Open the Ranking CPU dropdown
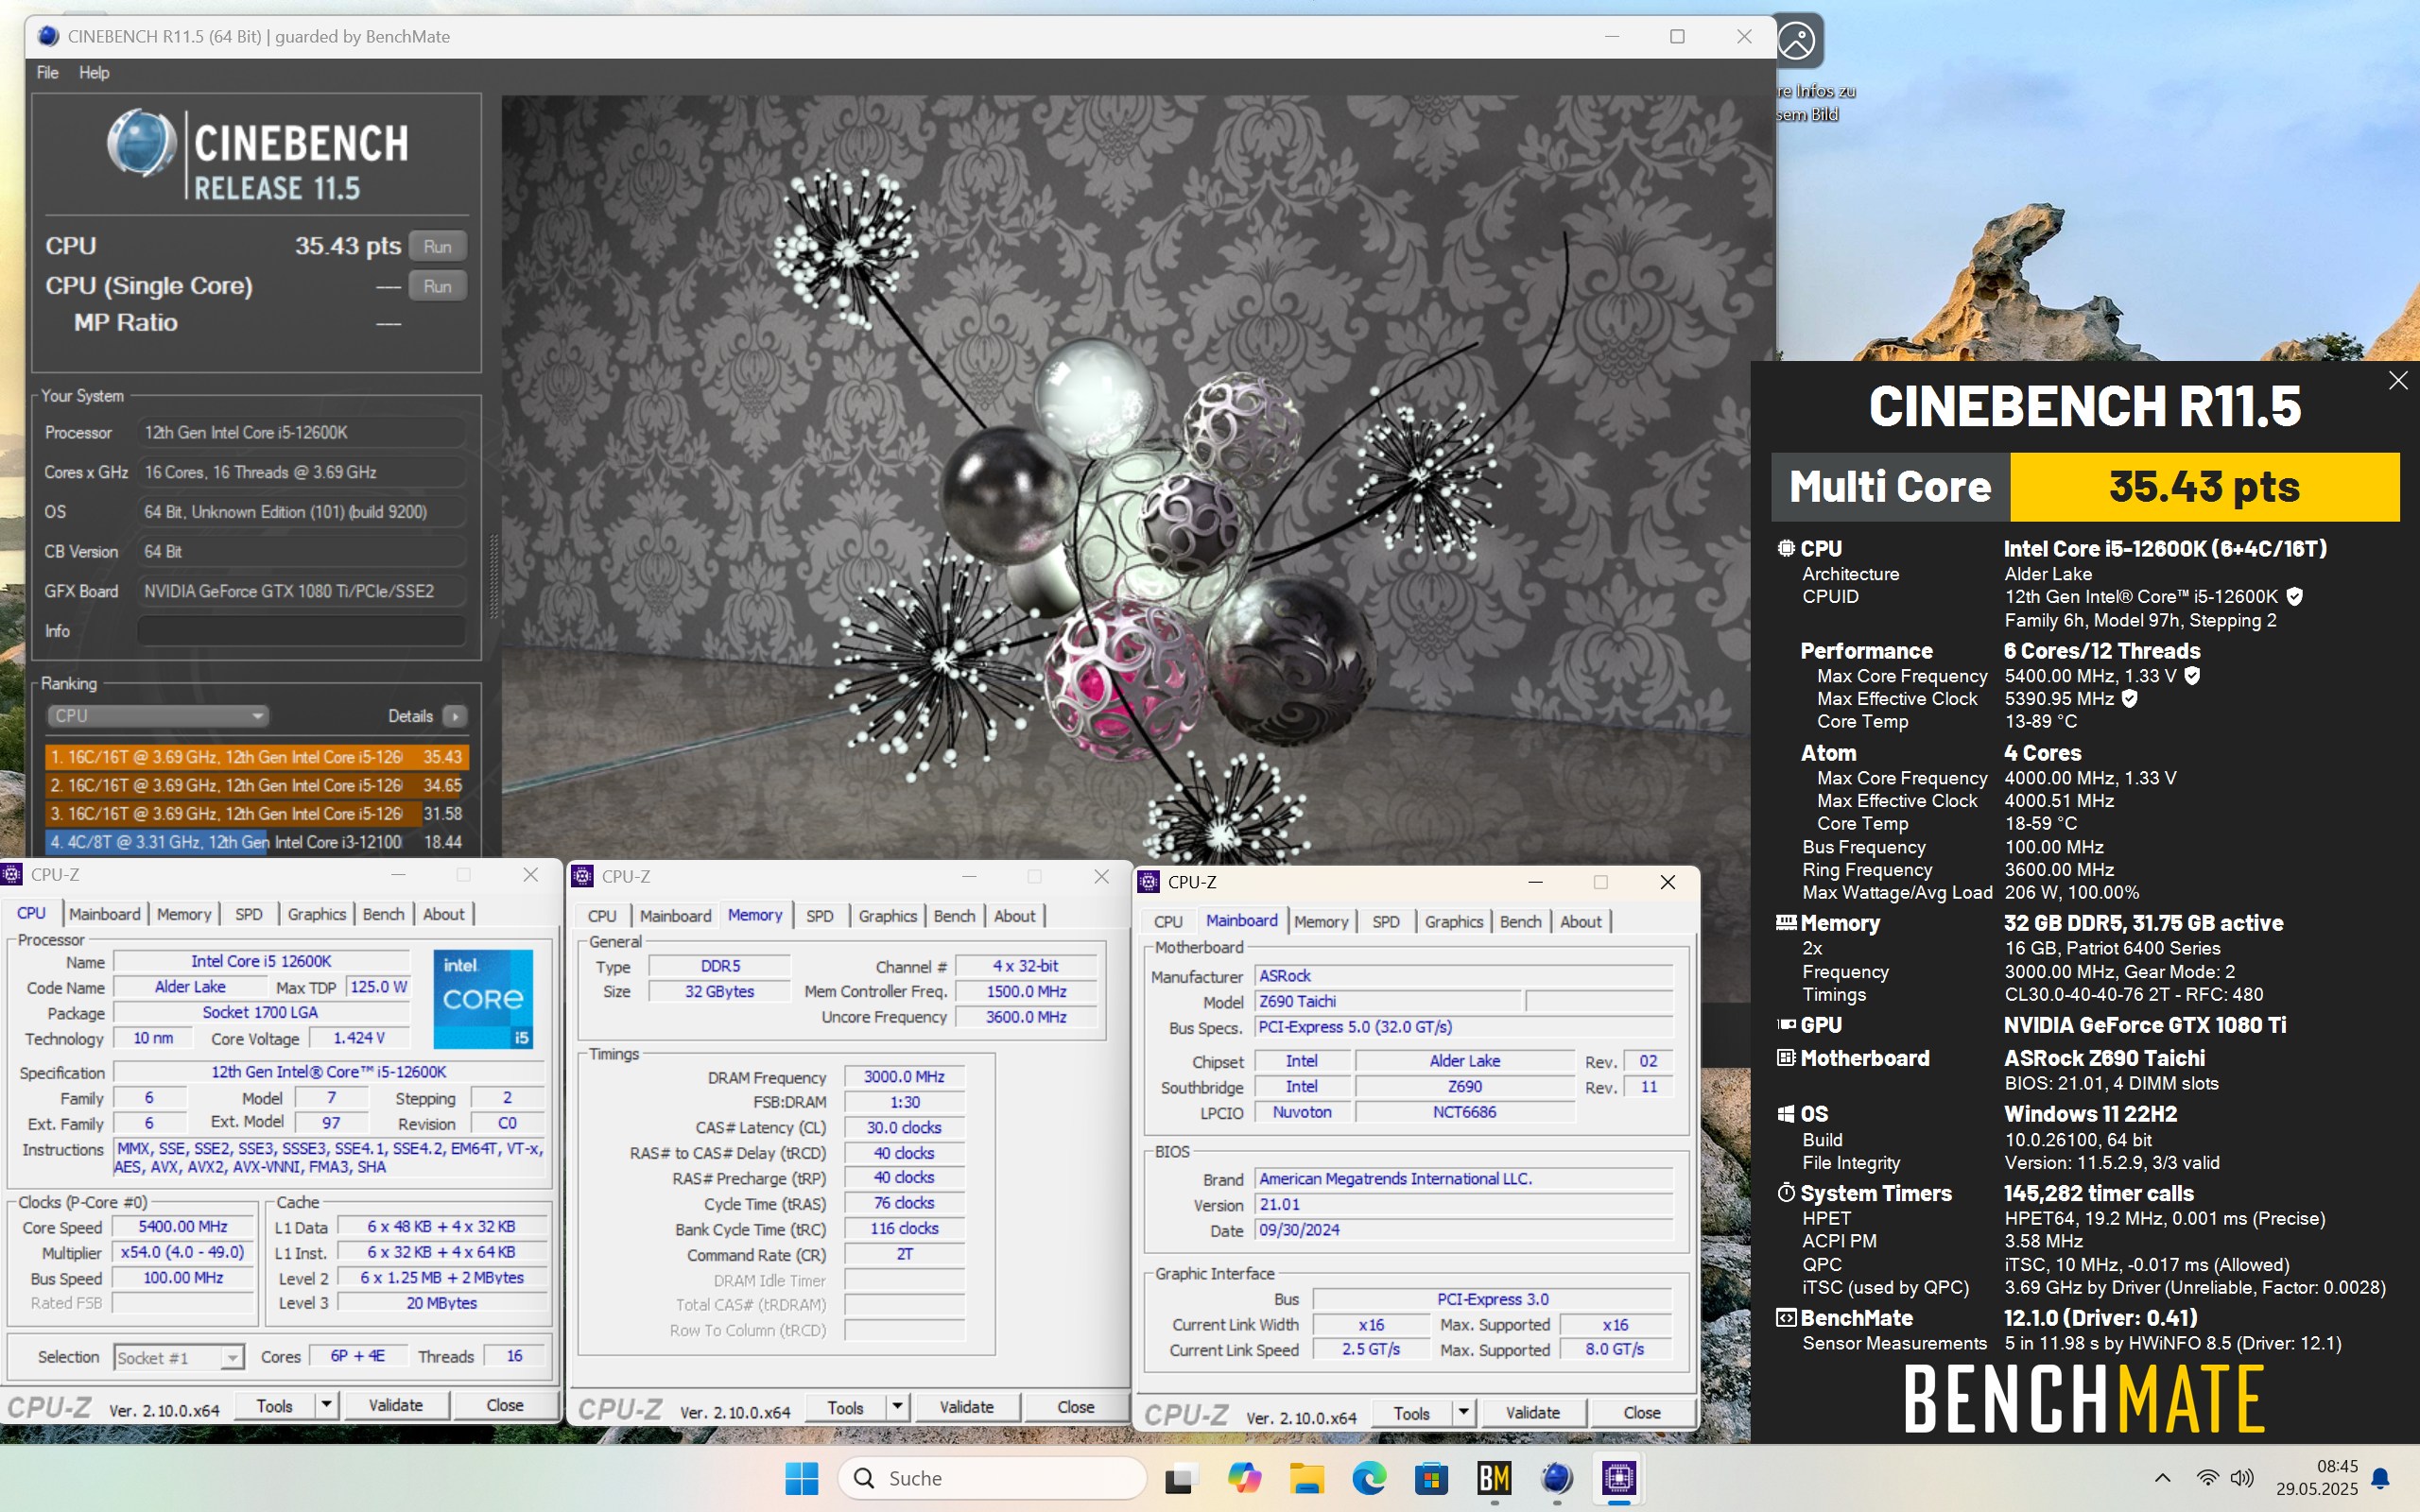Screen dimensions: 2420x1512 point(158,716)
